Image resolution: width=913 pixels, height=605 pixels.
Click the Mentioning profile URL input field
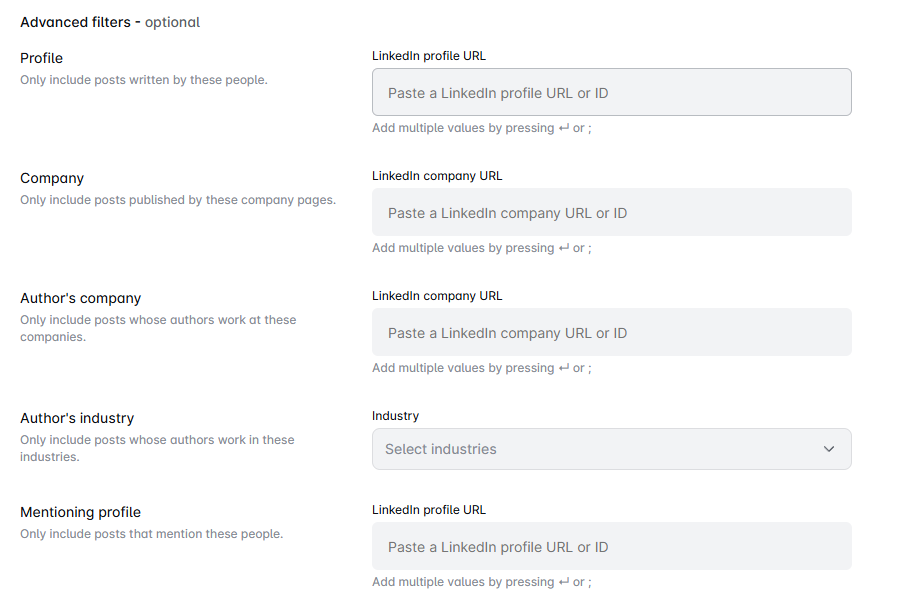pos(611,546)
